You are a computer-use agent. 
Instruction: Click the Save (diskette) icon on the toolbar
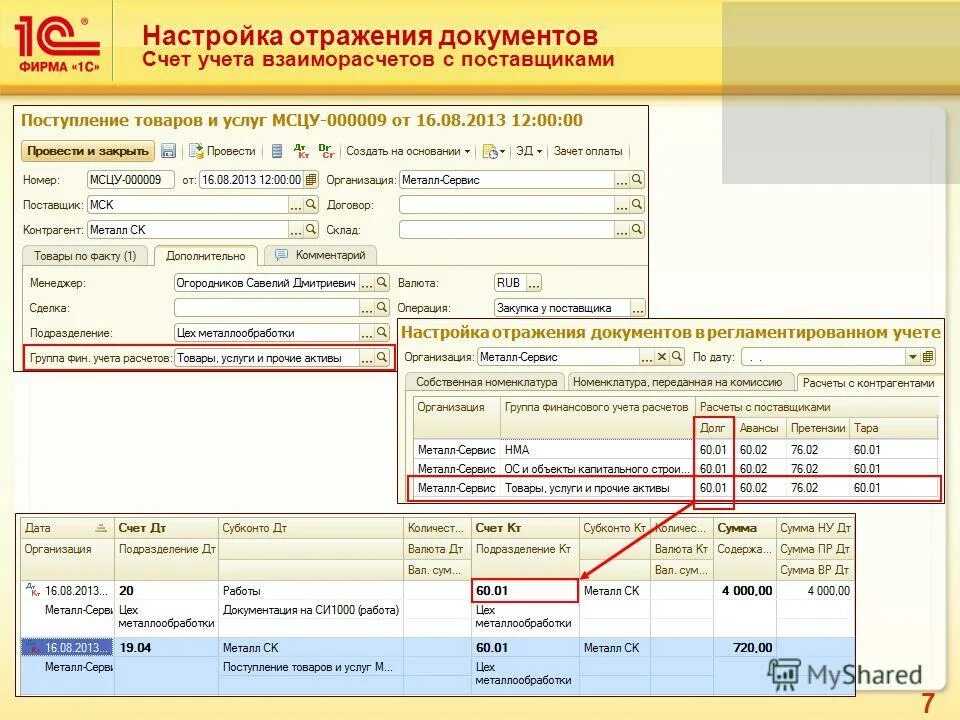170,152
